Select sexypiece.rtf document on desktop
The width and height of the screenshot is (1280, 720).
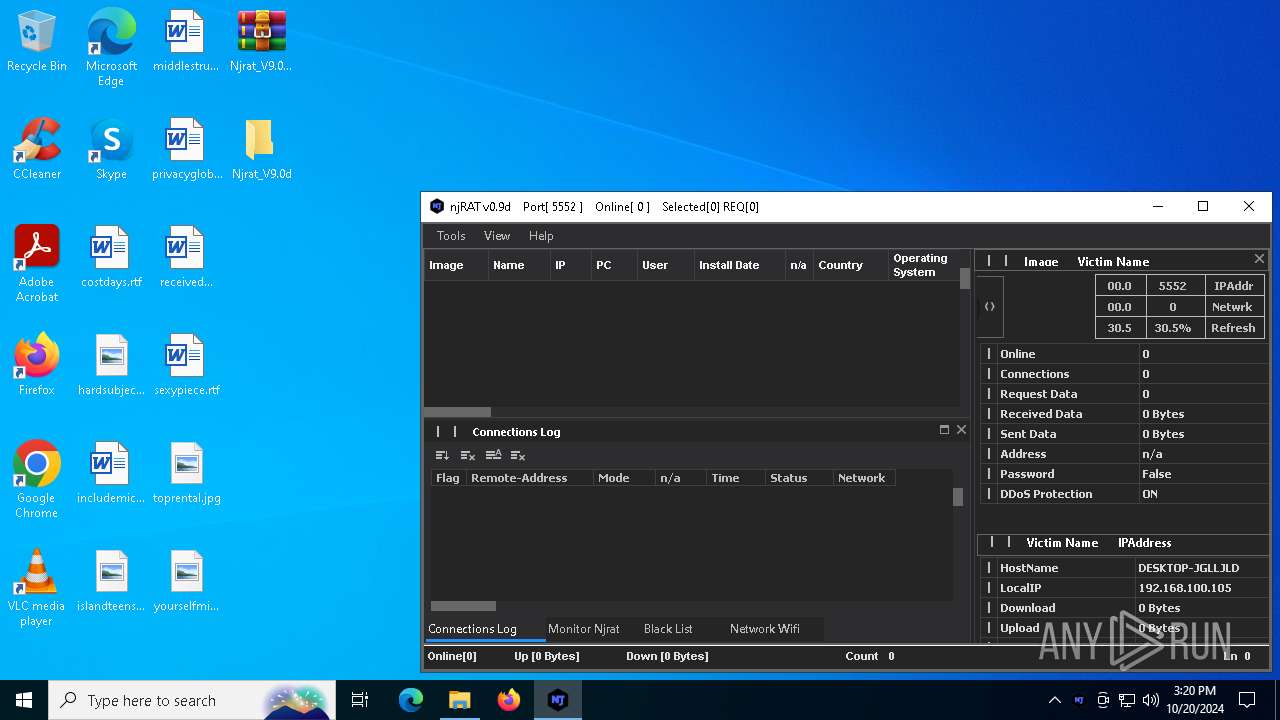187,366
